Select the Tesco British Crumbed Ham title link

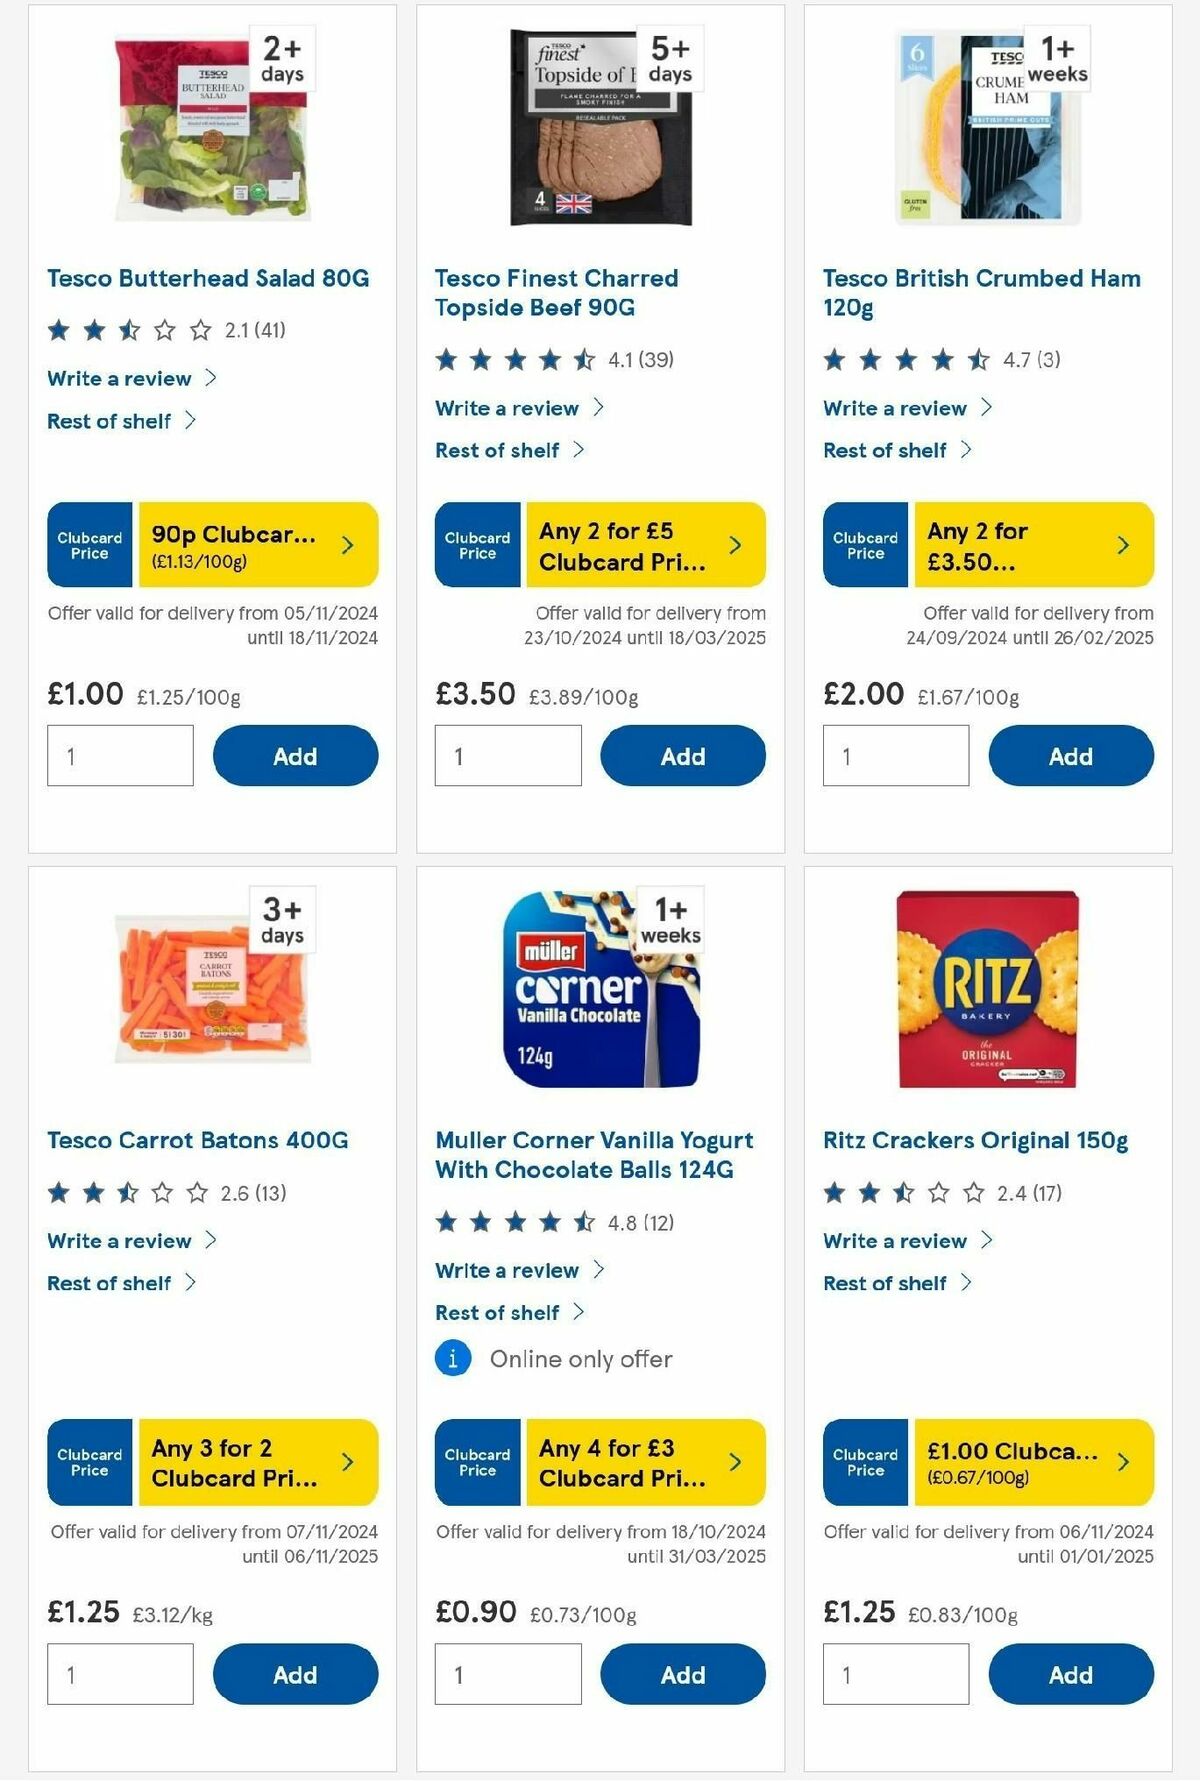tap(980, 292)
